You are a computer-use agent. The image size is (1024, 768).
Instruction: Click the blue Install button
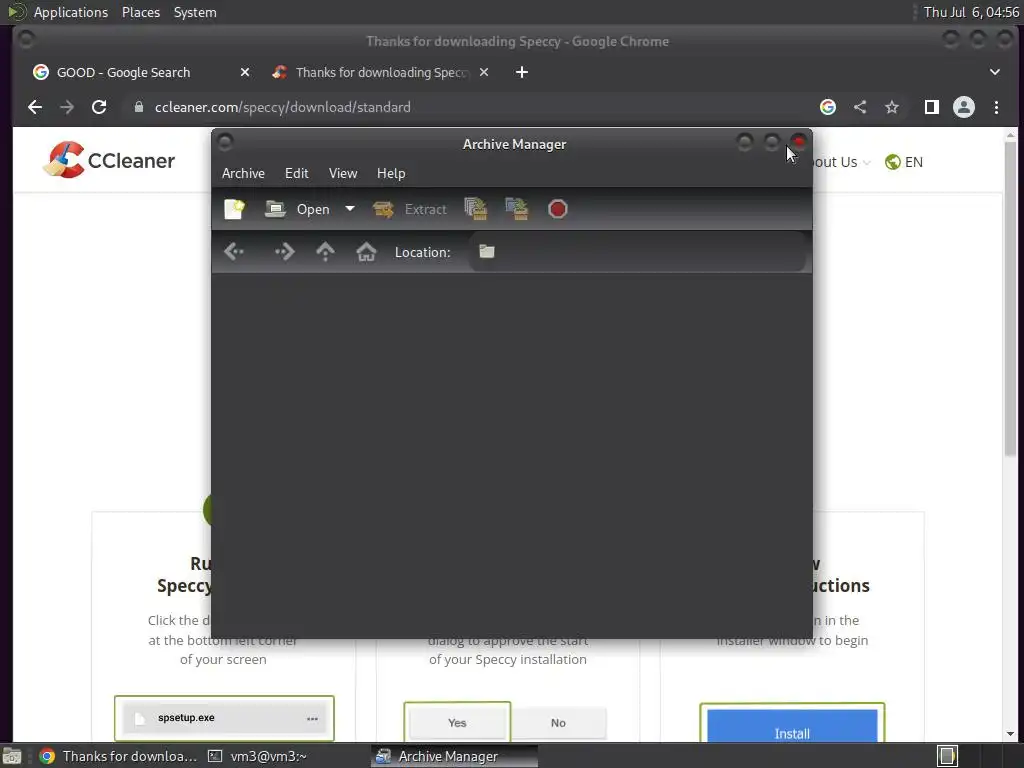(x=792, y=726)
